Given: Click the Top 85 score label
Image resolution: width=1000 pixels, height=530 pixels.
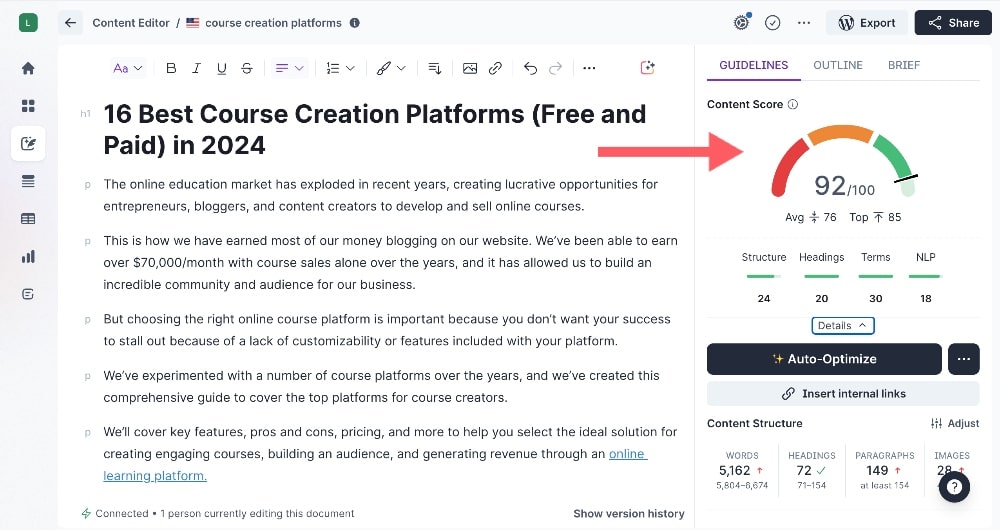Looking at the screenshot, I should click(x=875, y=217).
